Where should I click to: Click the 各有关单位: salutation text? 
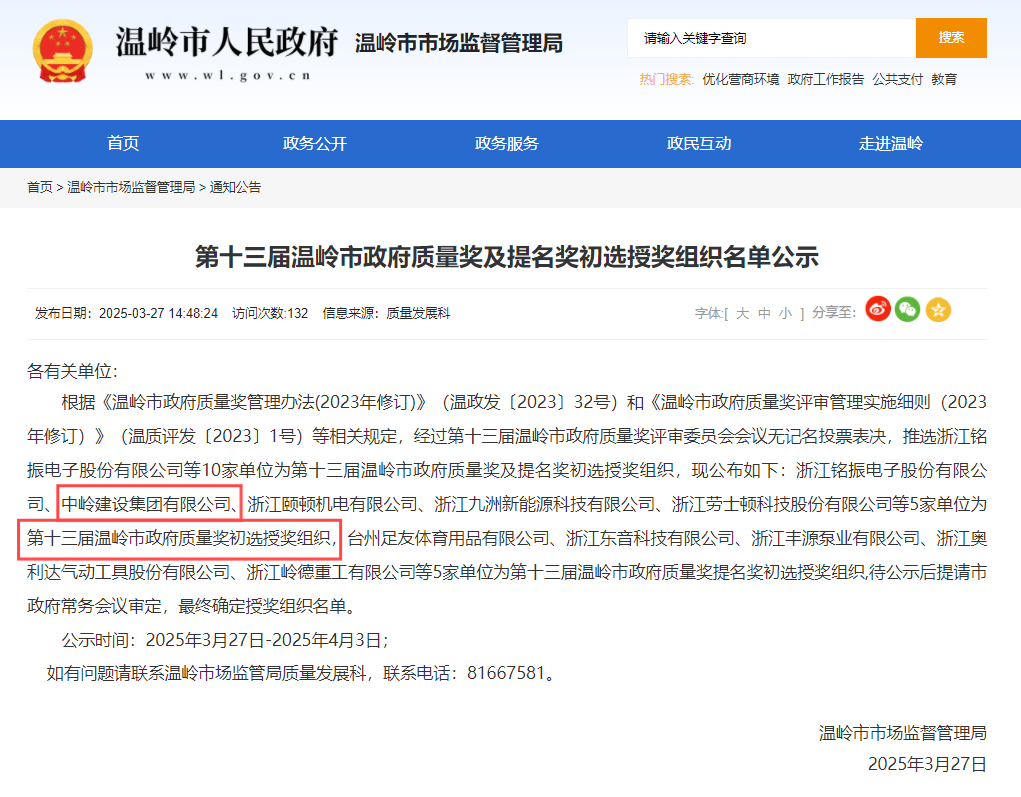click(x=72, y=371)
